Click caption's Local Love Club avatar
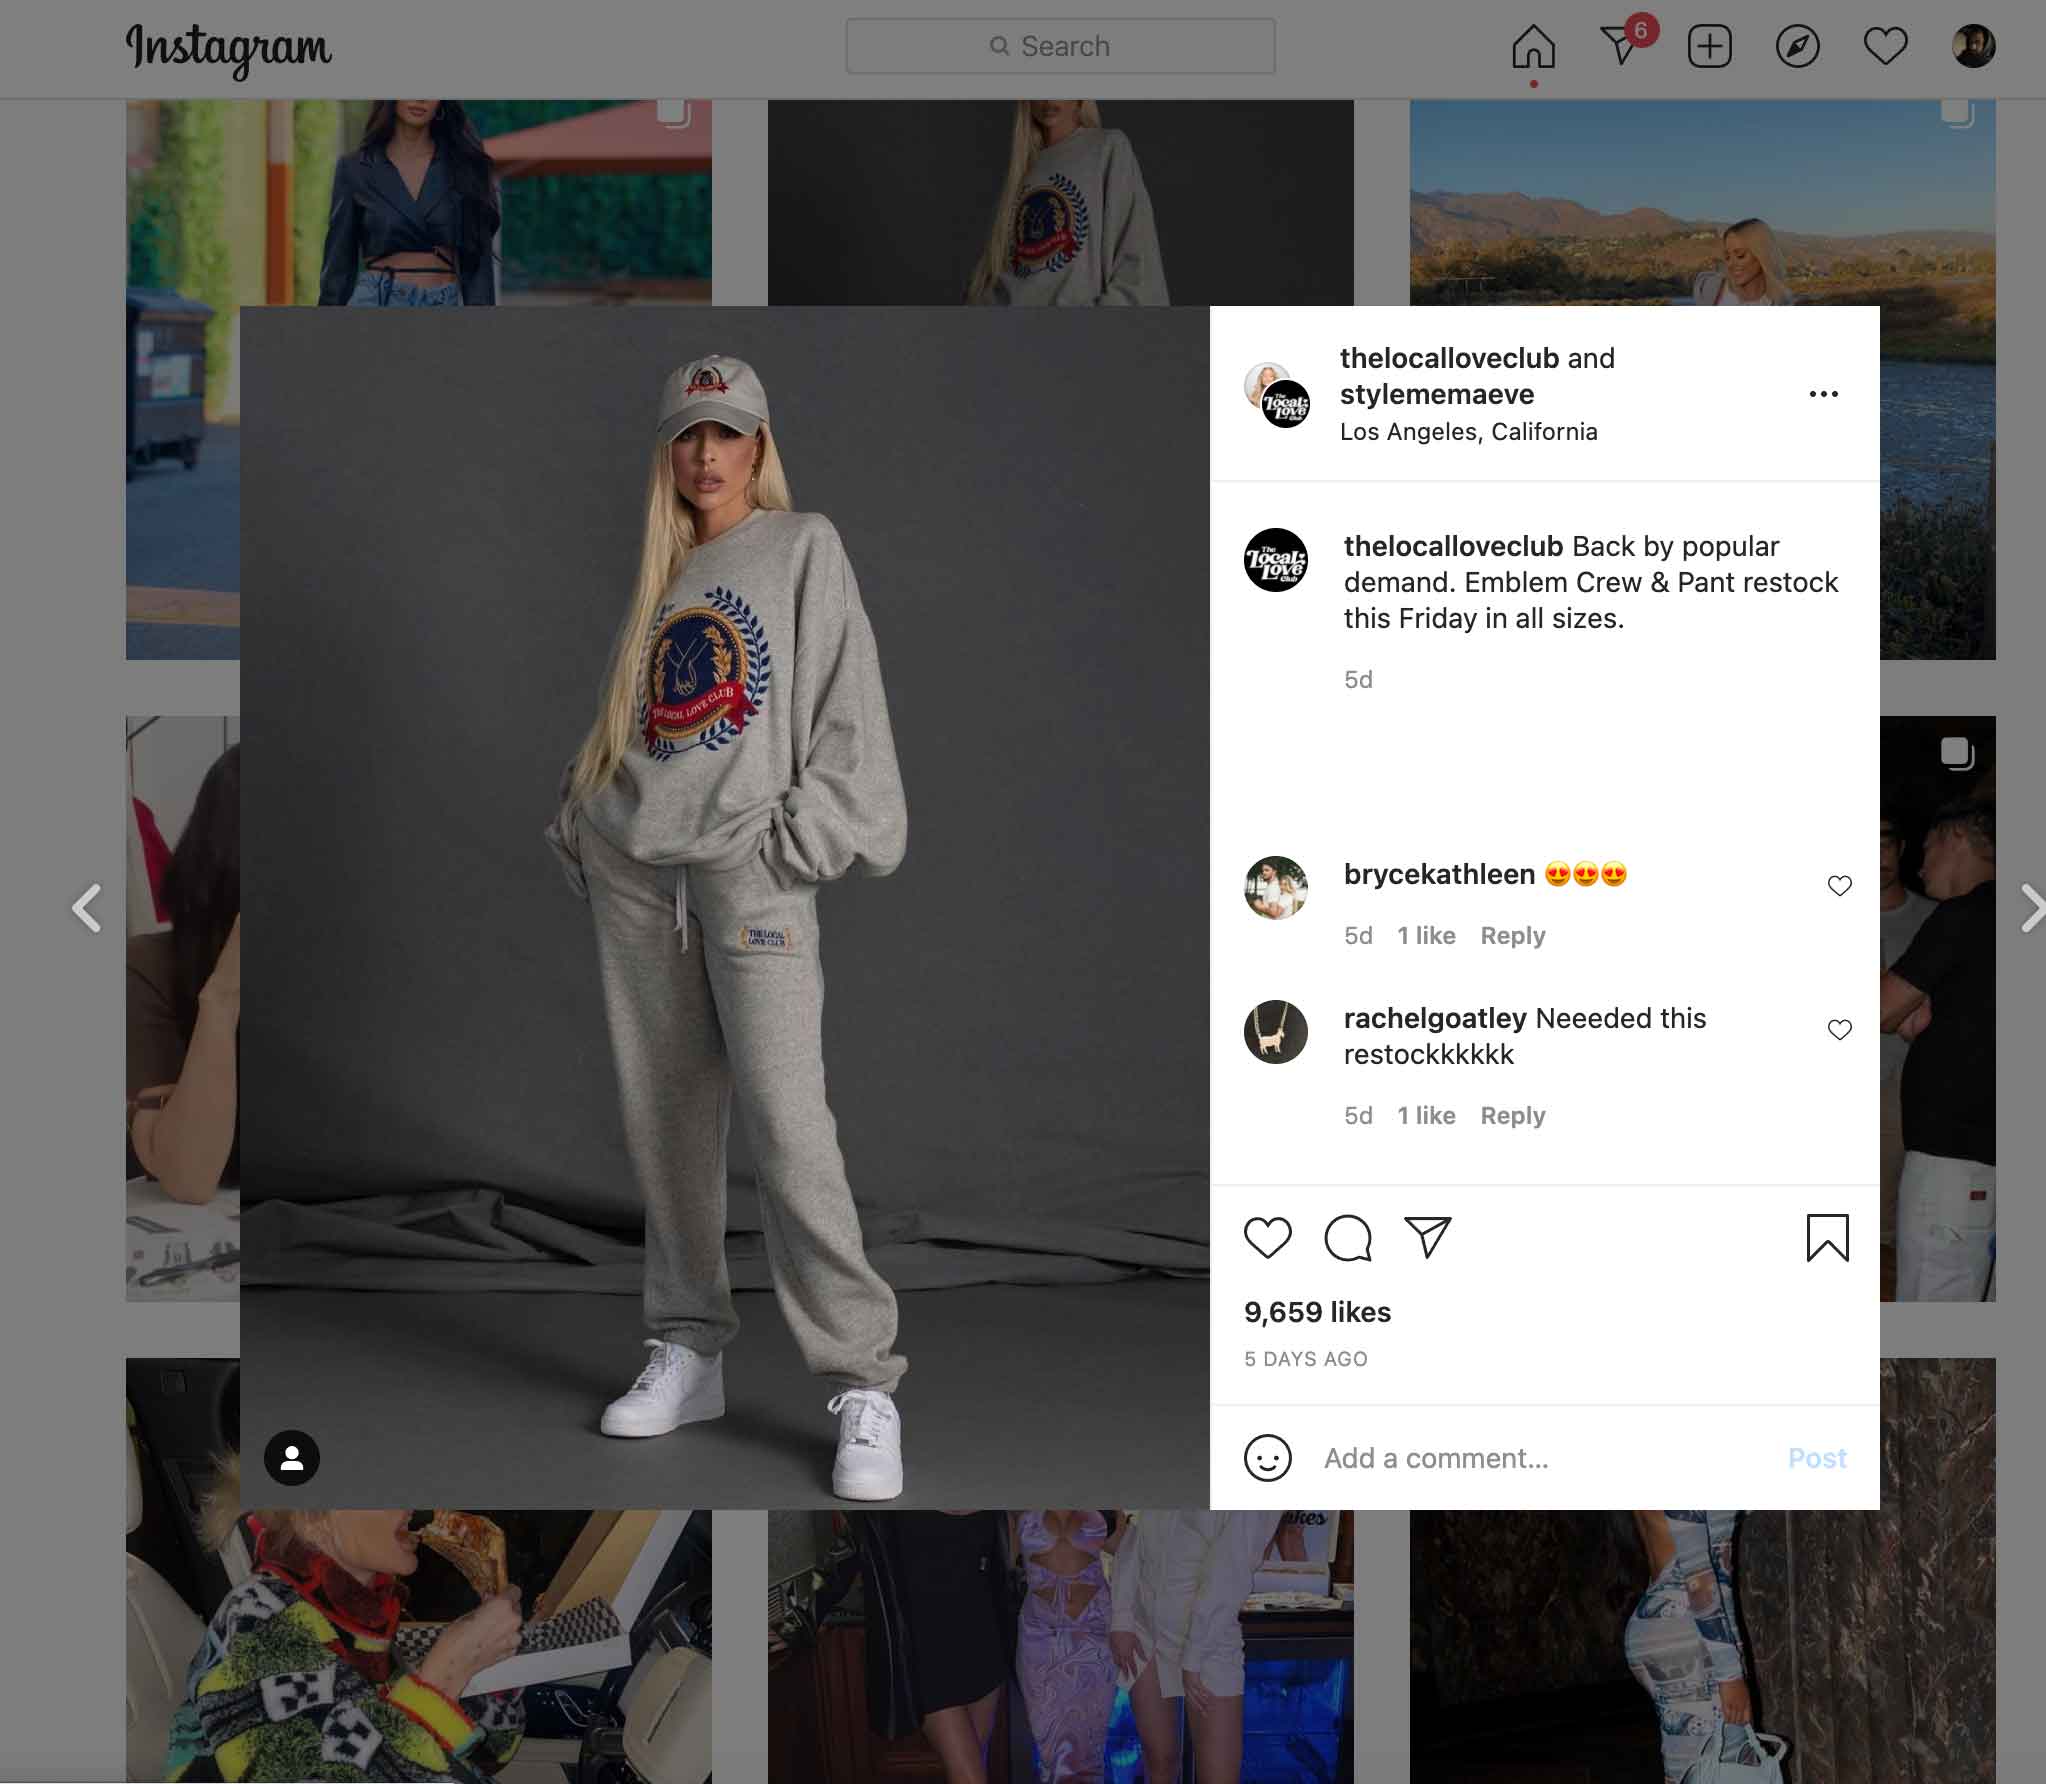Screen dimensions: 2046x1784 pos(1276,560)
